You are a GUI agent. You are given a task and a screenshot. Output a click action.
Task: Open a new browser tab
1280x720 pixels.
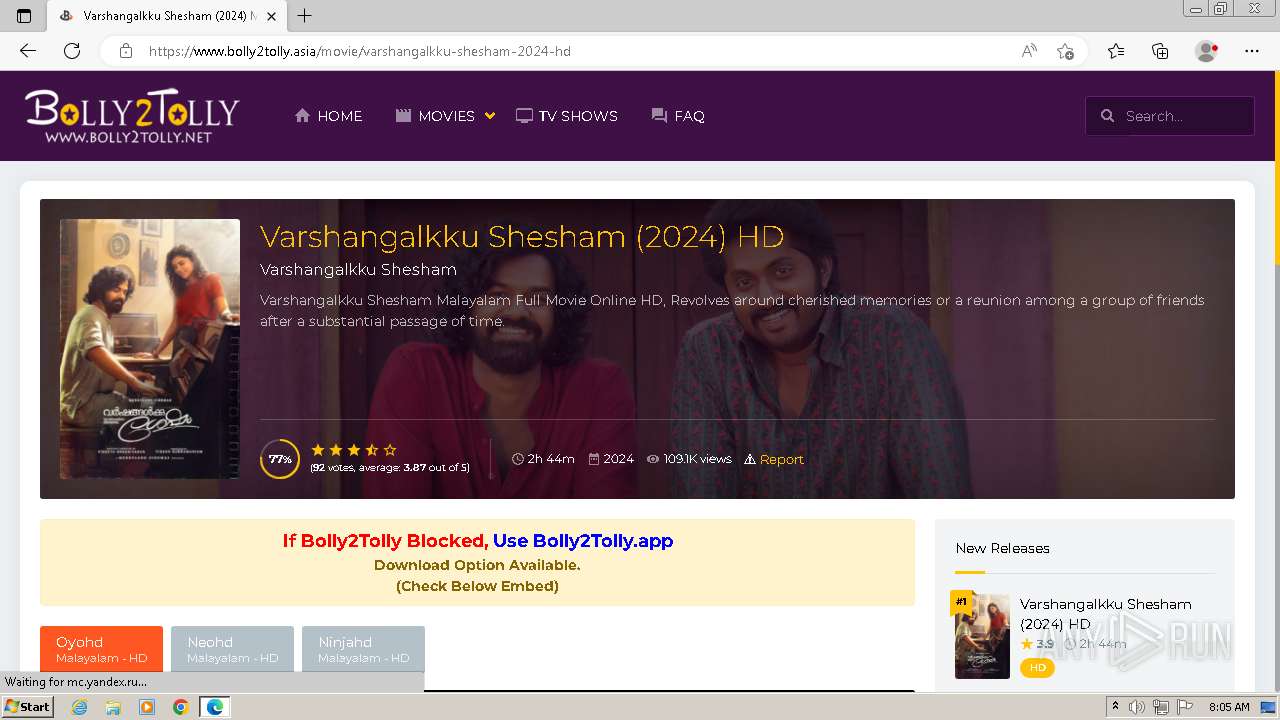point(305,16)
